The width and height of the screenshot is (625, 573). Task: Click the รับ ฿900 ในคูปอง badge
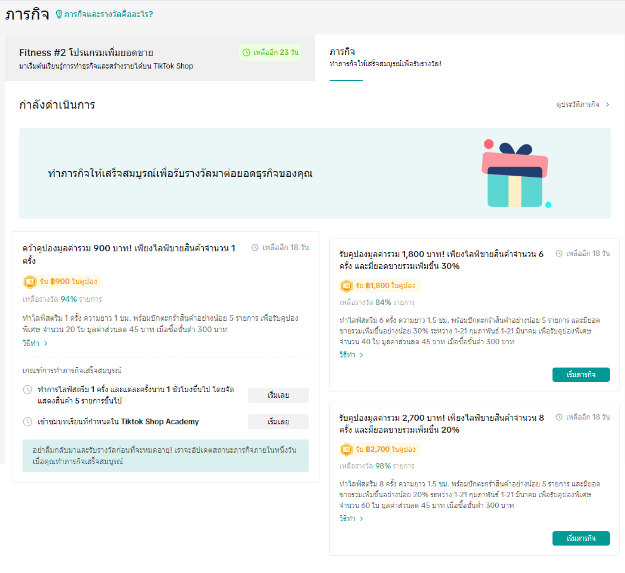tap(63, 282)
